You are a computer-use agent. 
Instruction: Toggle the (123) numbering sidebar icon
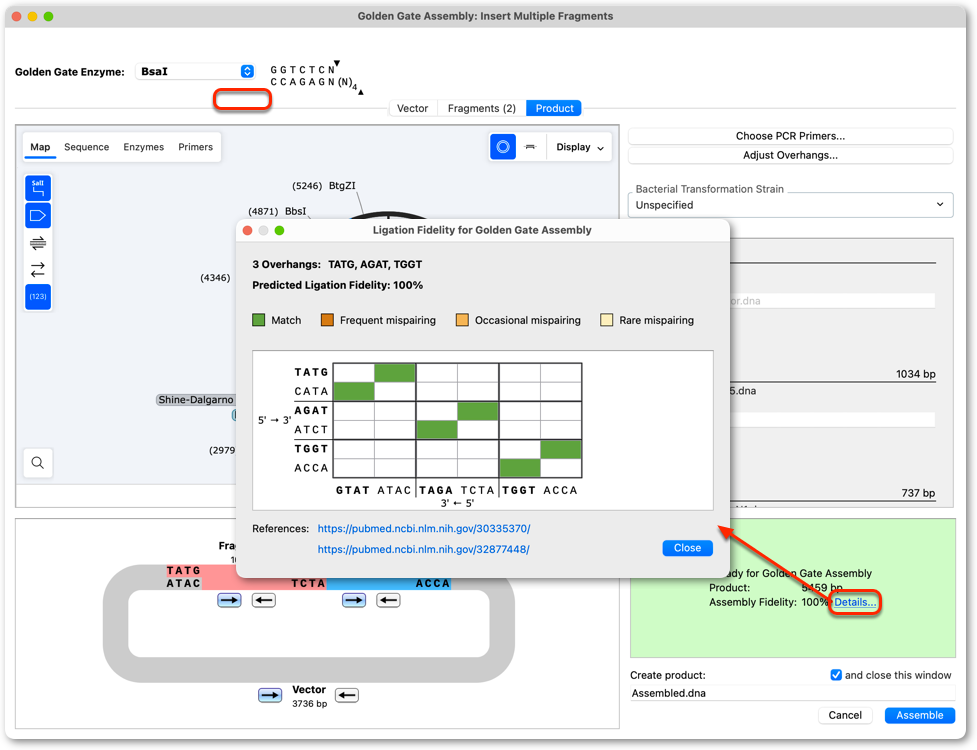pos(38,297)
